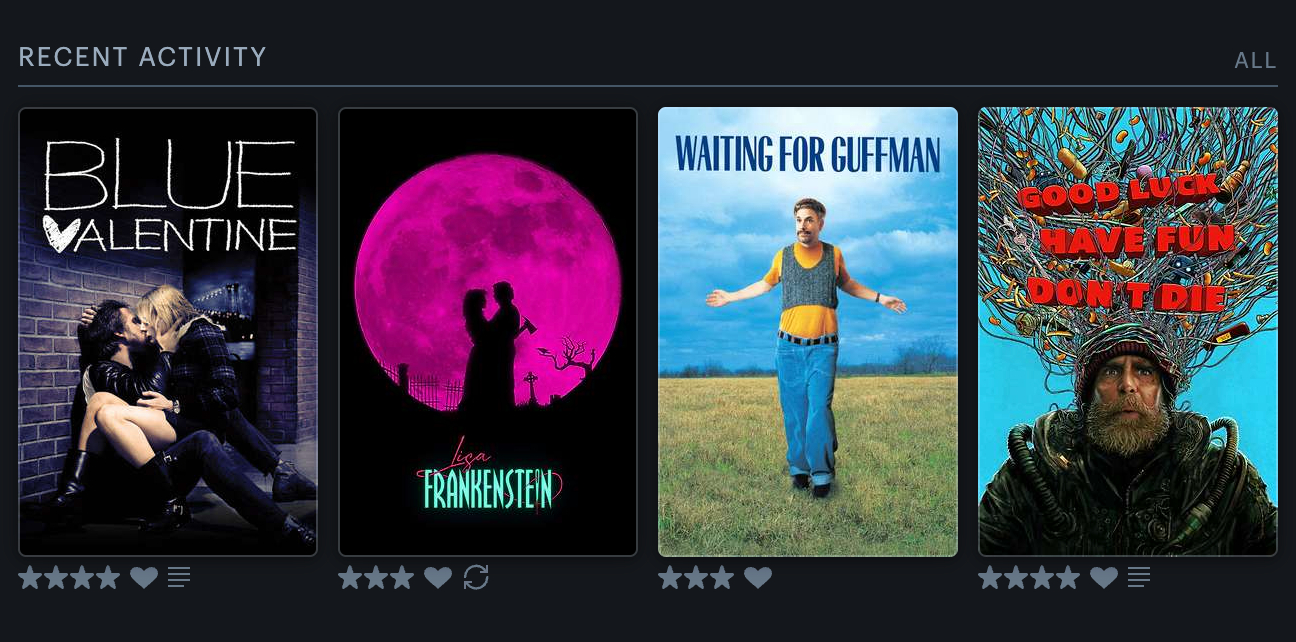1296x642 pixels.
Task: Click heart icon under Good Luck Have Fun Don't Die
Action: [1104, 577]
